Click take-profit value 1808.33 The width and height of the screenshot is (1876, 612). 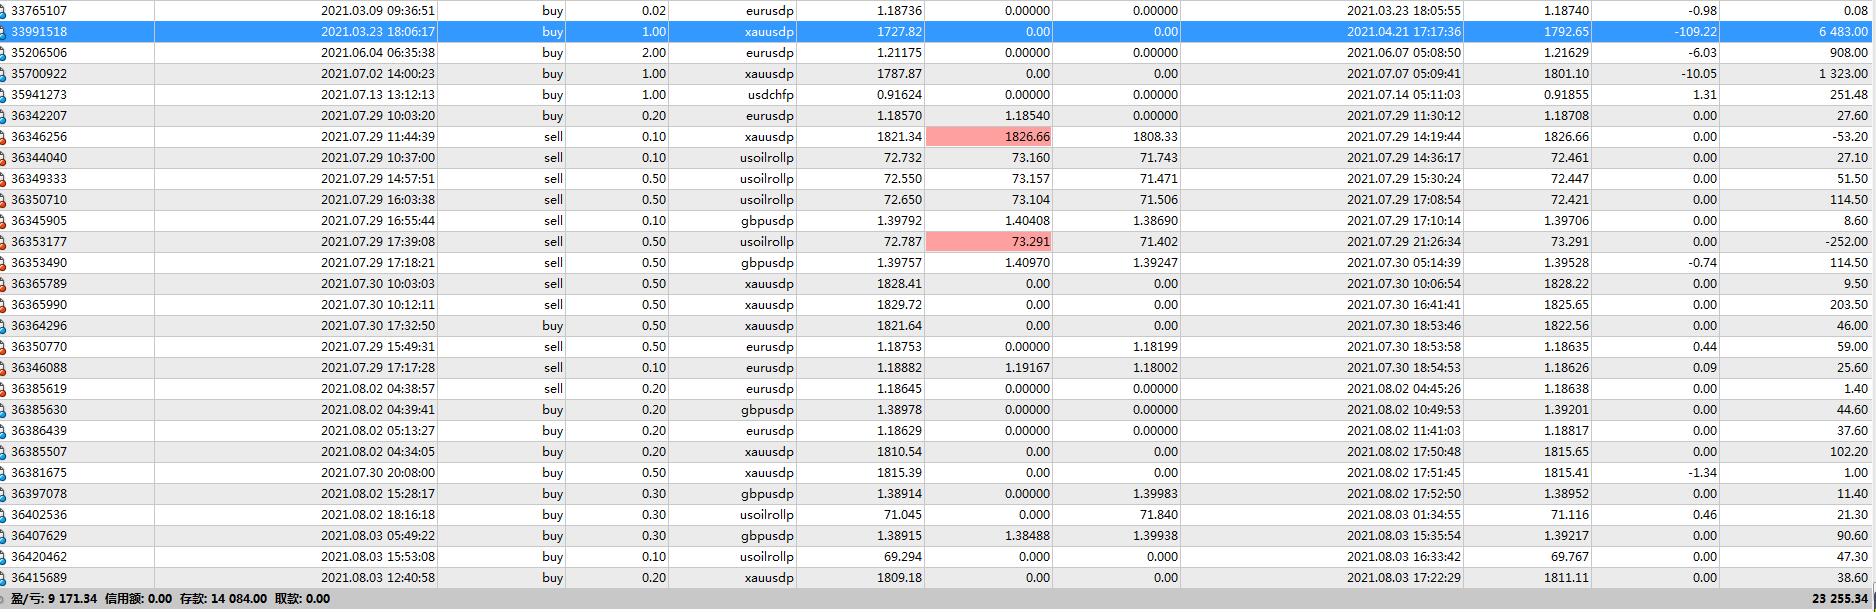coord(1155,137)
